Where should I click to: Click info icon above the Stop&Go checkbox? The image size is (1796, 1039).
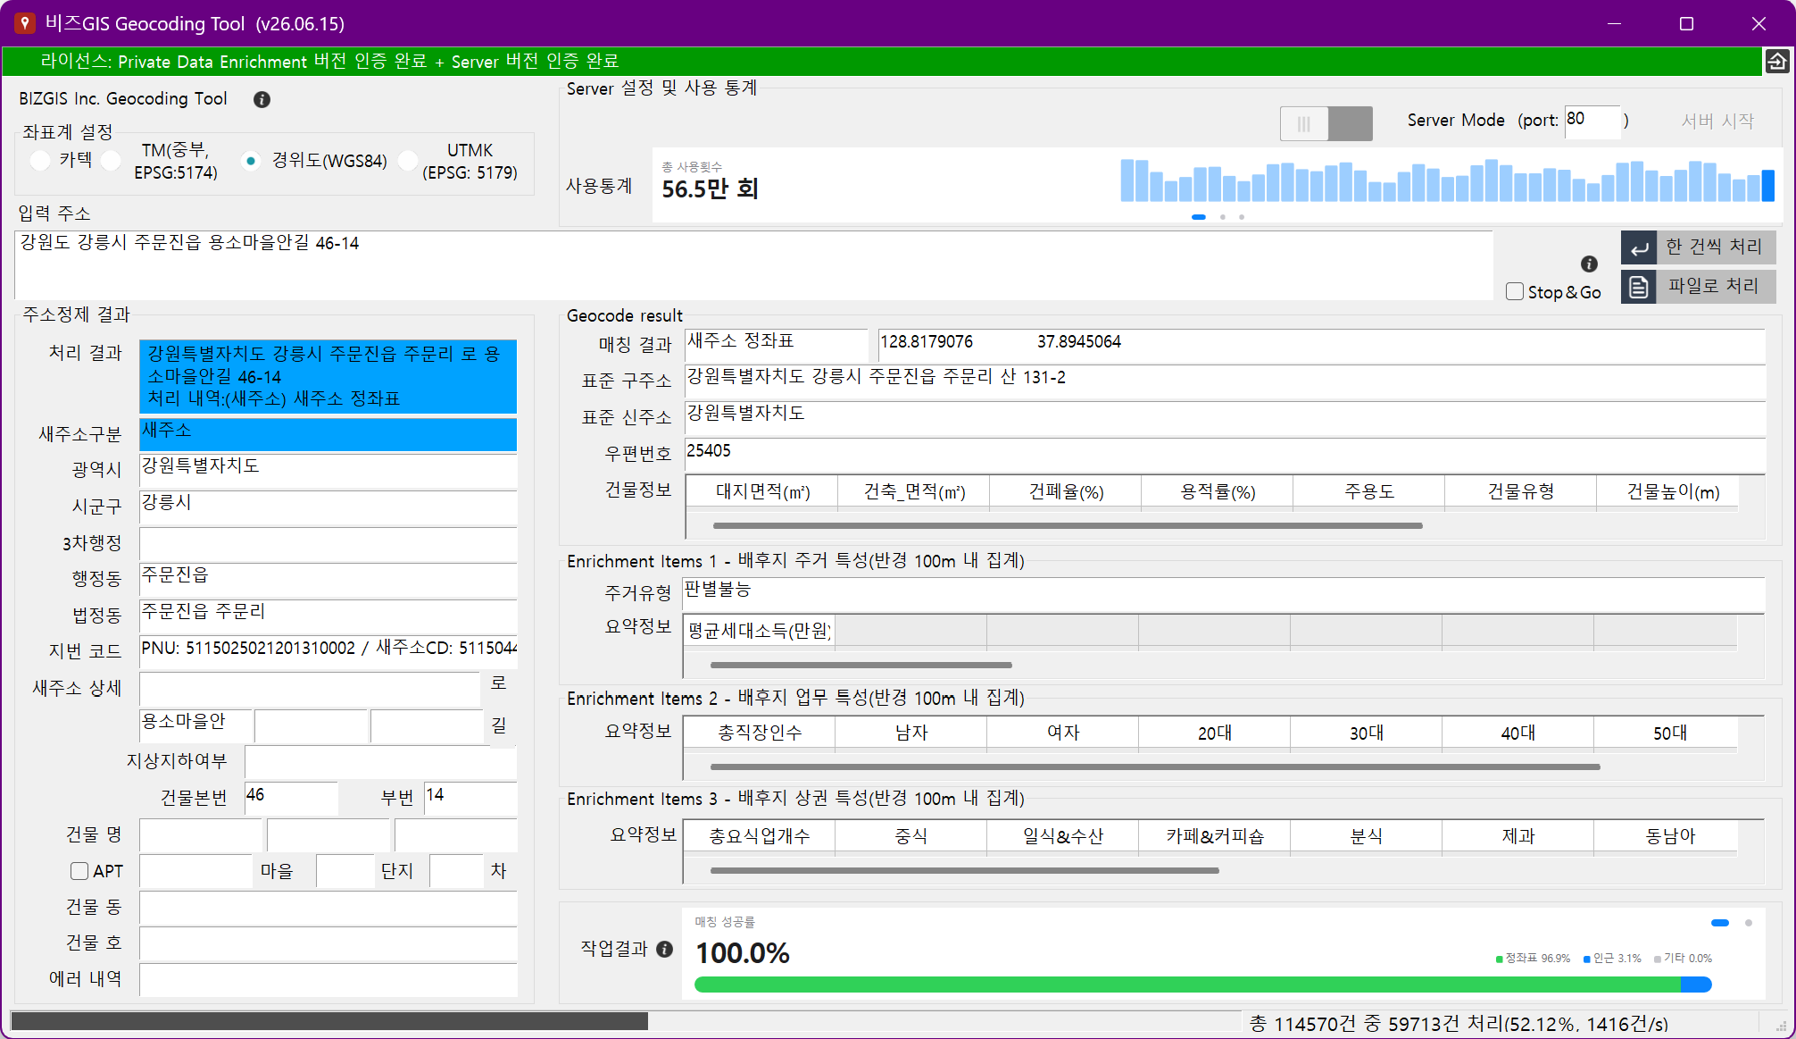pyautogui.click(x=1589, y=264)
